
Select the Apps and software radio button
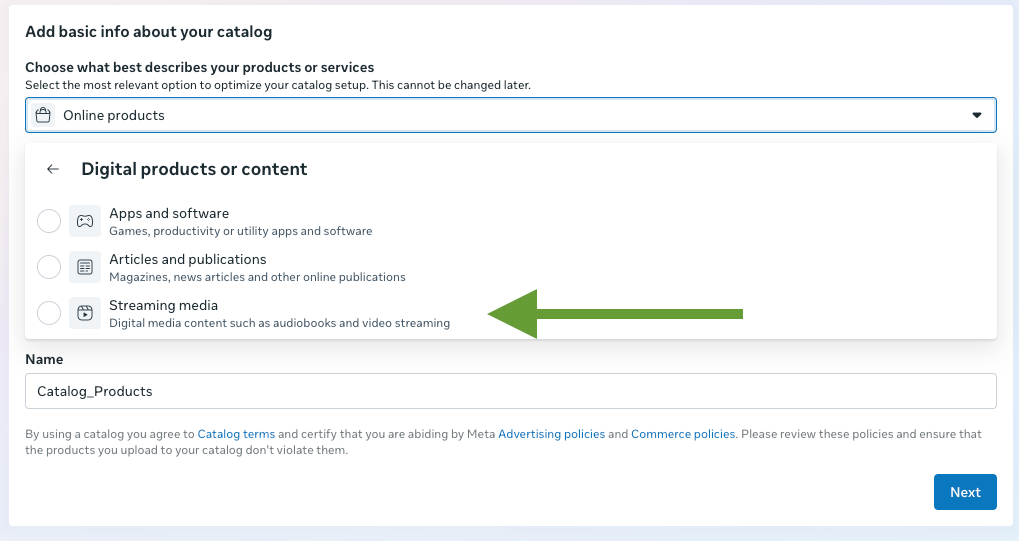pos(49,221)
